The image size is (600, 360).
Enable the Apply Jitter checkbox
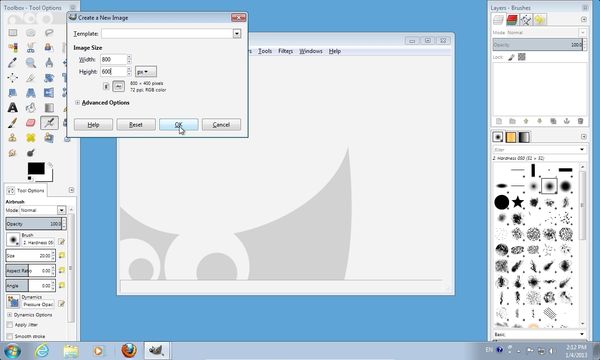tap(10, 325)
